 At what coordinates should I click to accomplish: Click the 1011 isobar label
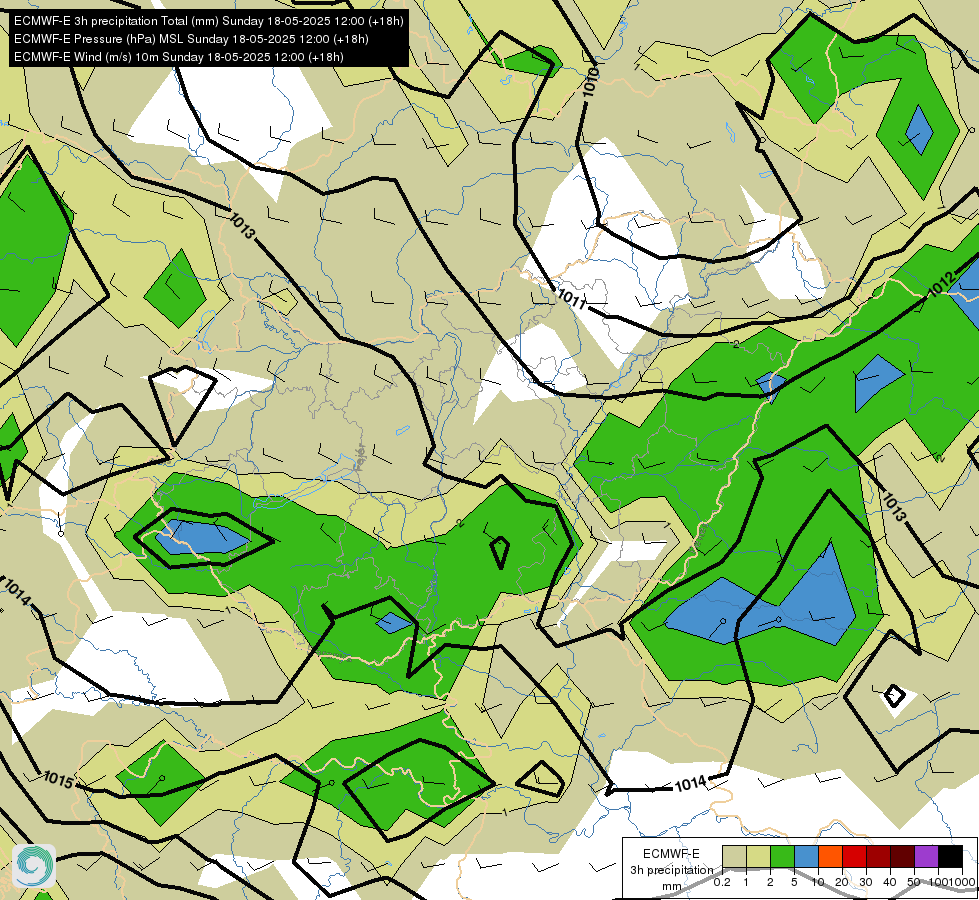[571, 299]
